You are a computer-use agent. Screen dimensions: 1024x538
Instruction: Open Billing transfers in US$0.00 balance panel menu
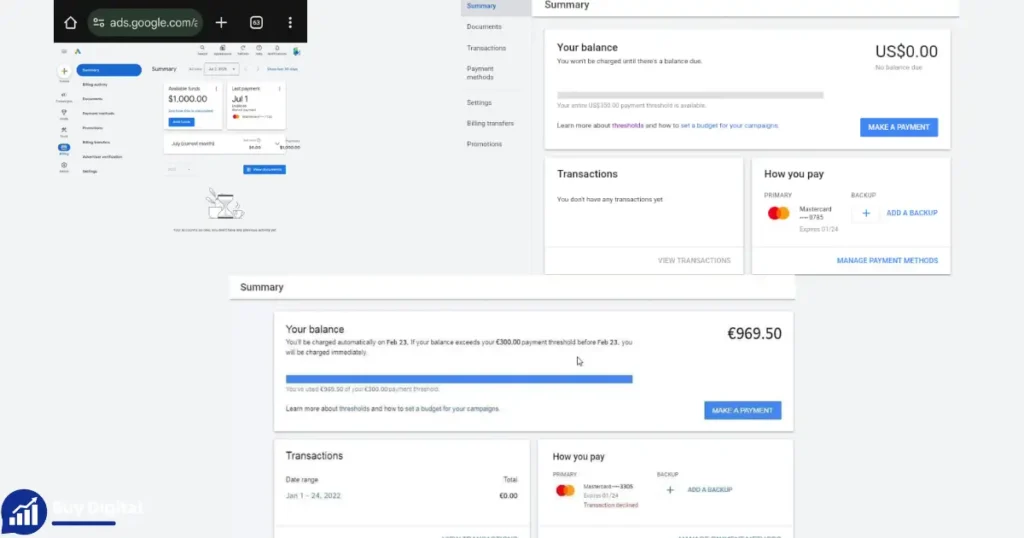pos(490,123)
